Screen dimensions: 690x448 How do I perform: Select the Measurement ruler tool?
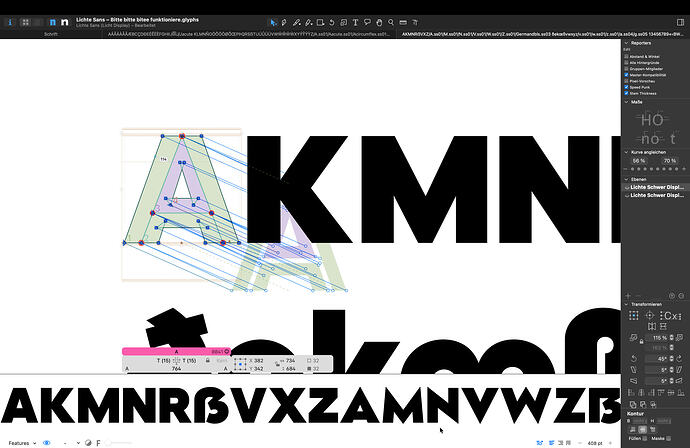(403, 22)
